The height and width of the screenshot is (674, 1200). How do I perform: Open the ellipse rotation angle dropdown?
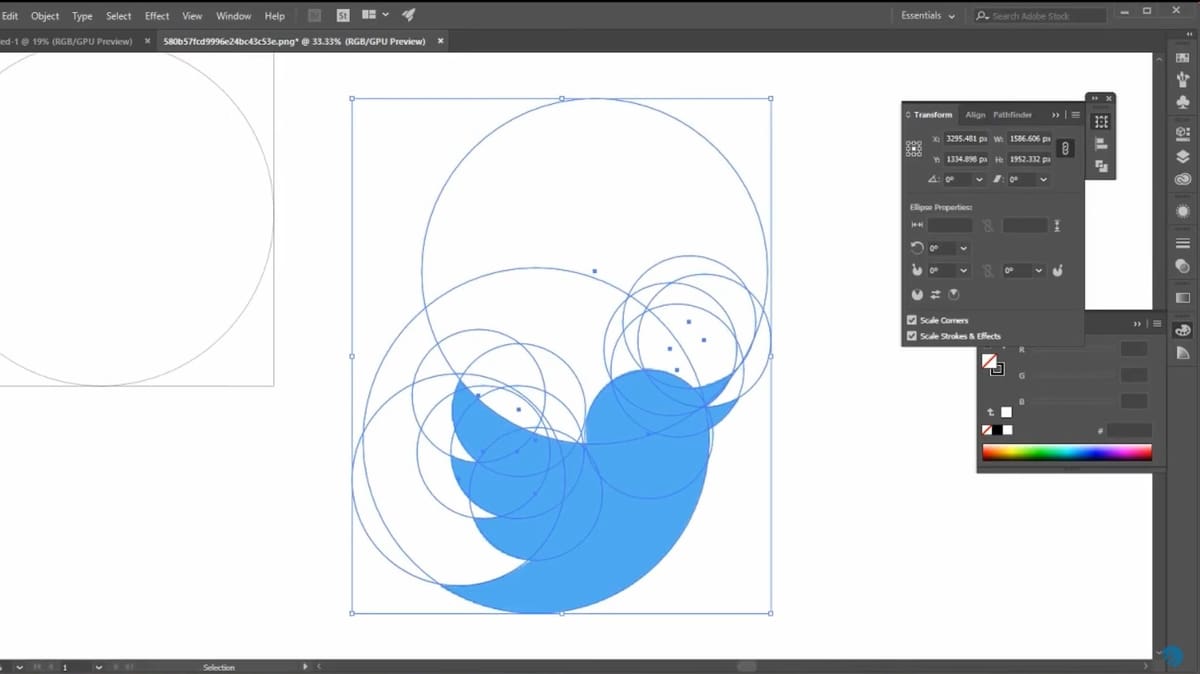pos(963,248)
